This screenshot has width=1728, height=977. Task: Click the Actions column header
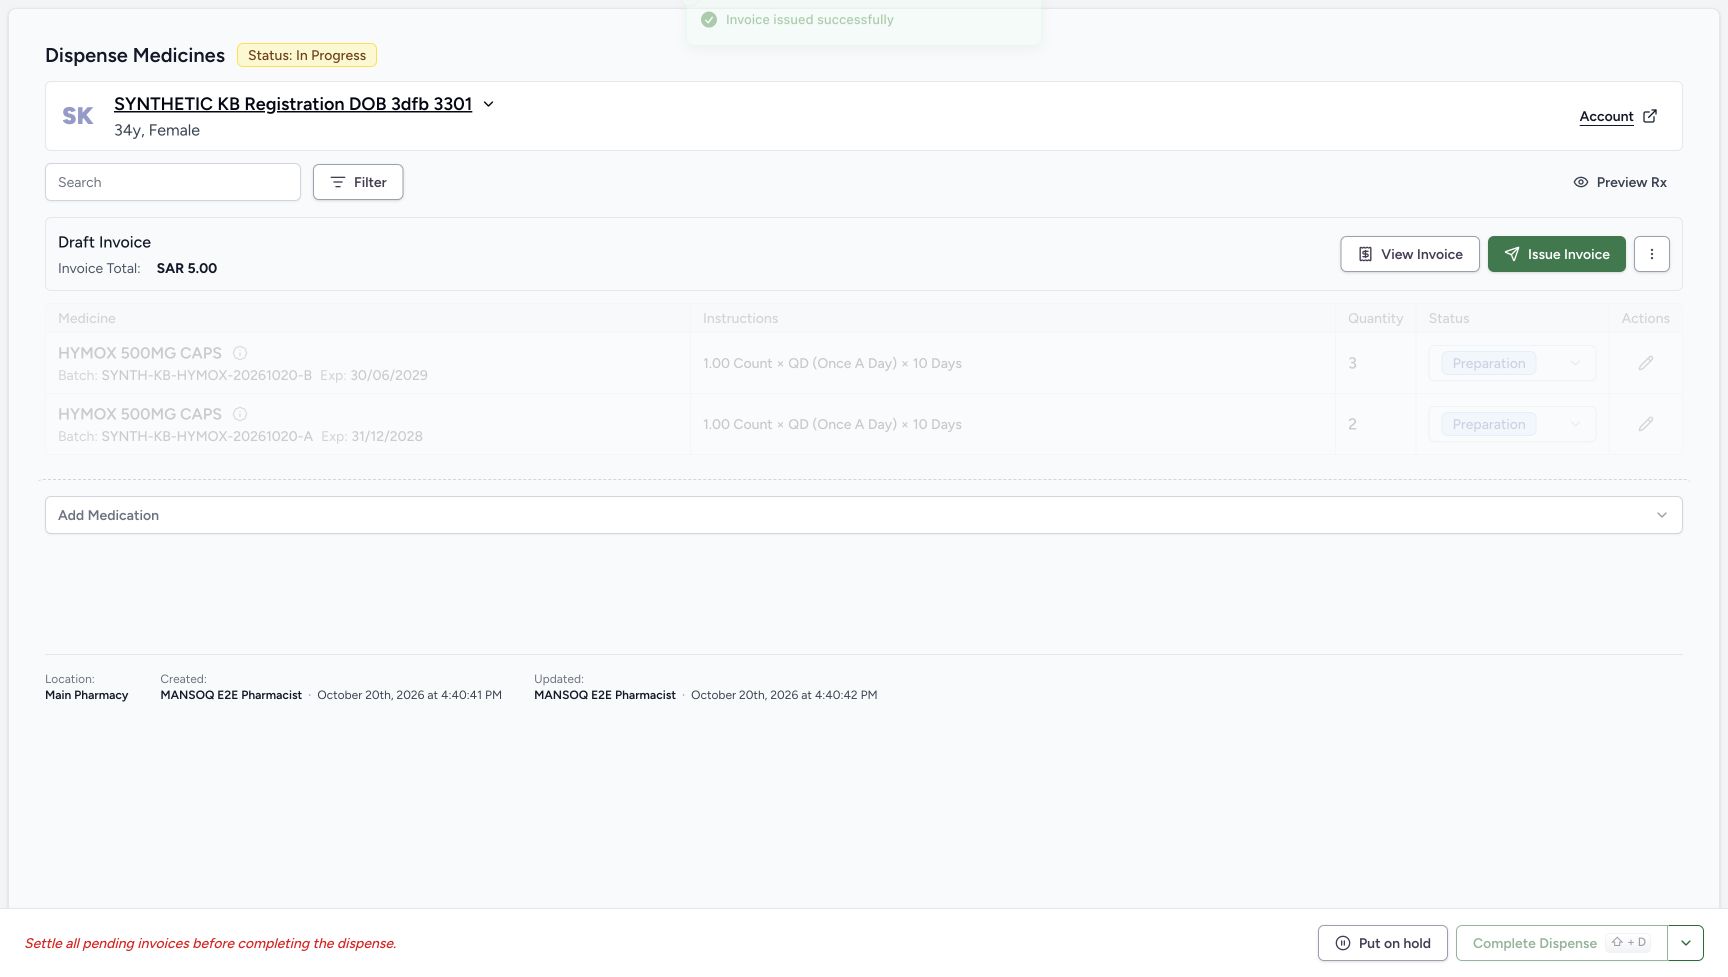tap(1645, 318)
